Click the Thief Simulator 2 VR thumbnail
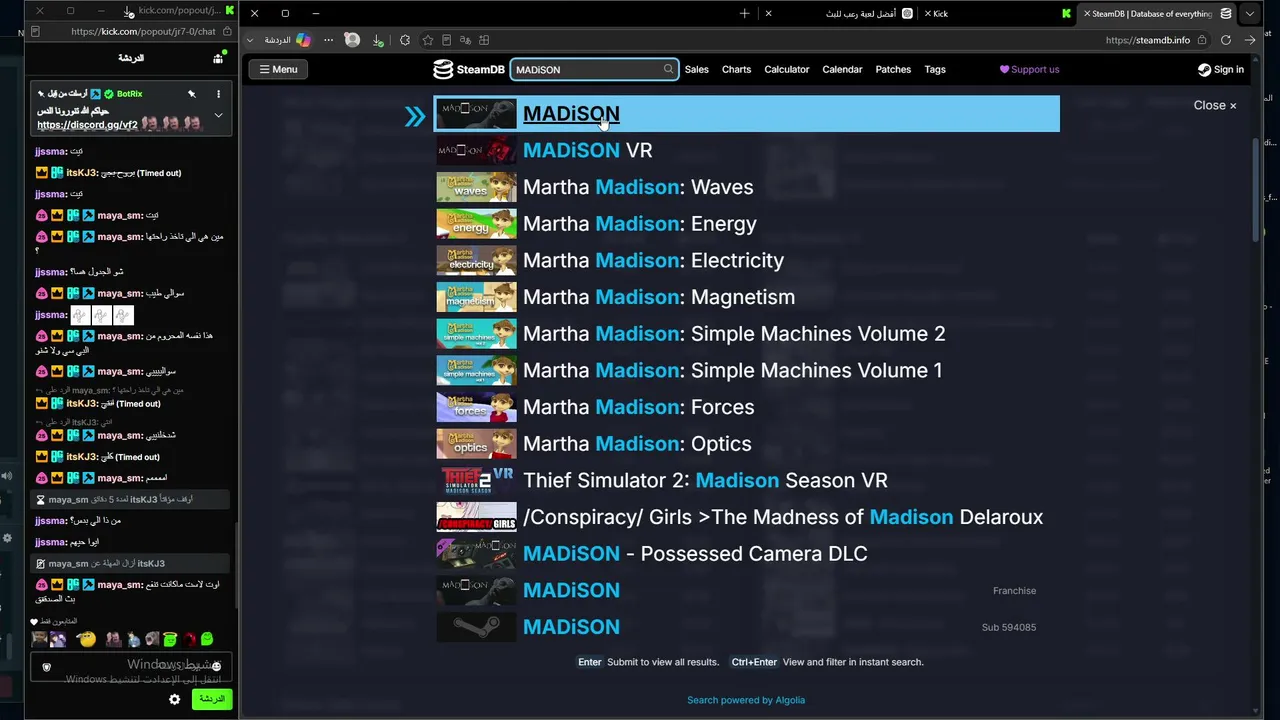This screenshot has width=1280, height=720. click(x=477, y=481)
